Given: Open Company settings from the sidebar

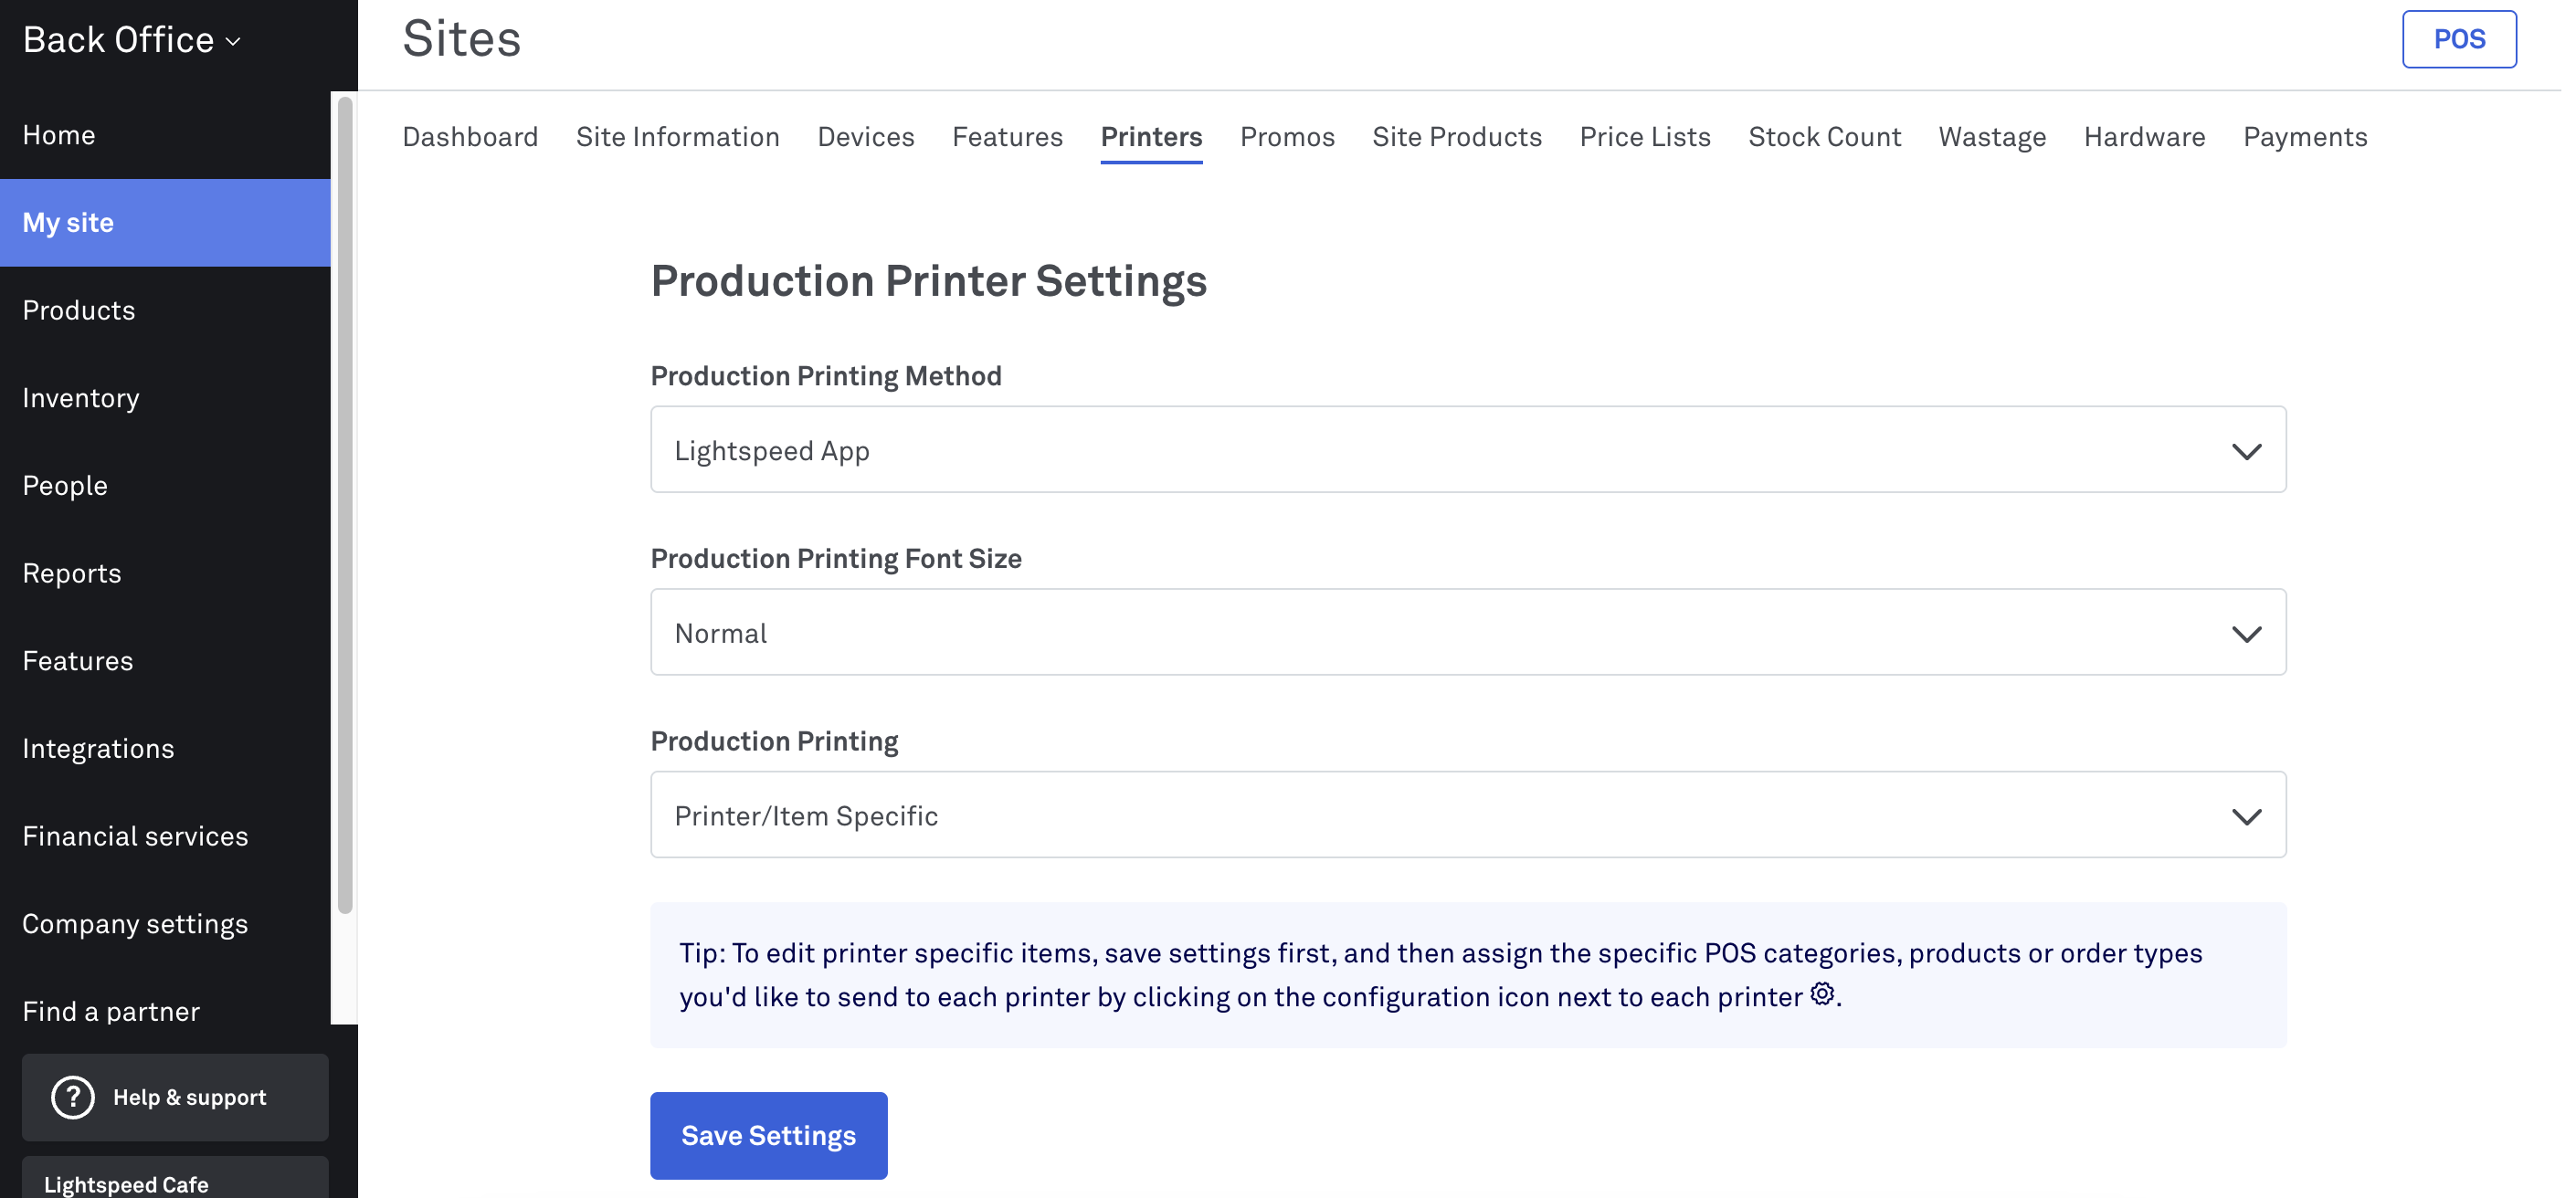Looking at the screenshot, I should click(135, 923).
